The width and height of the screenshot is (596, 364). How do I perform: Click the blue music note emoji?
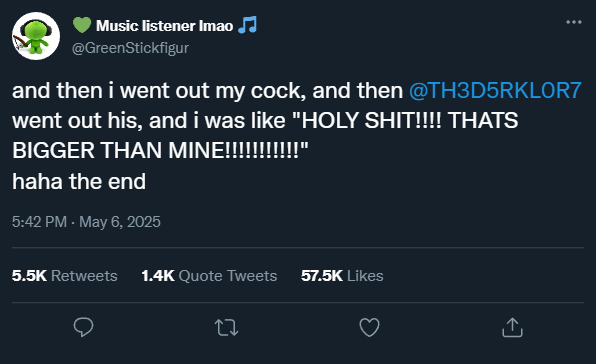click(247, 25)
